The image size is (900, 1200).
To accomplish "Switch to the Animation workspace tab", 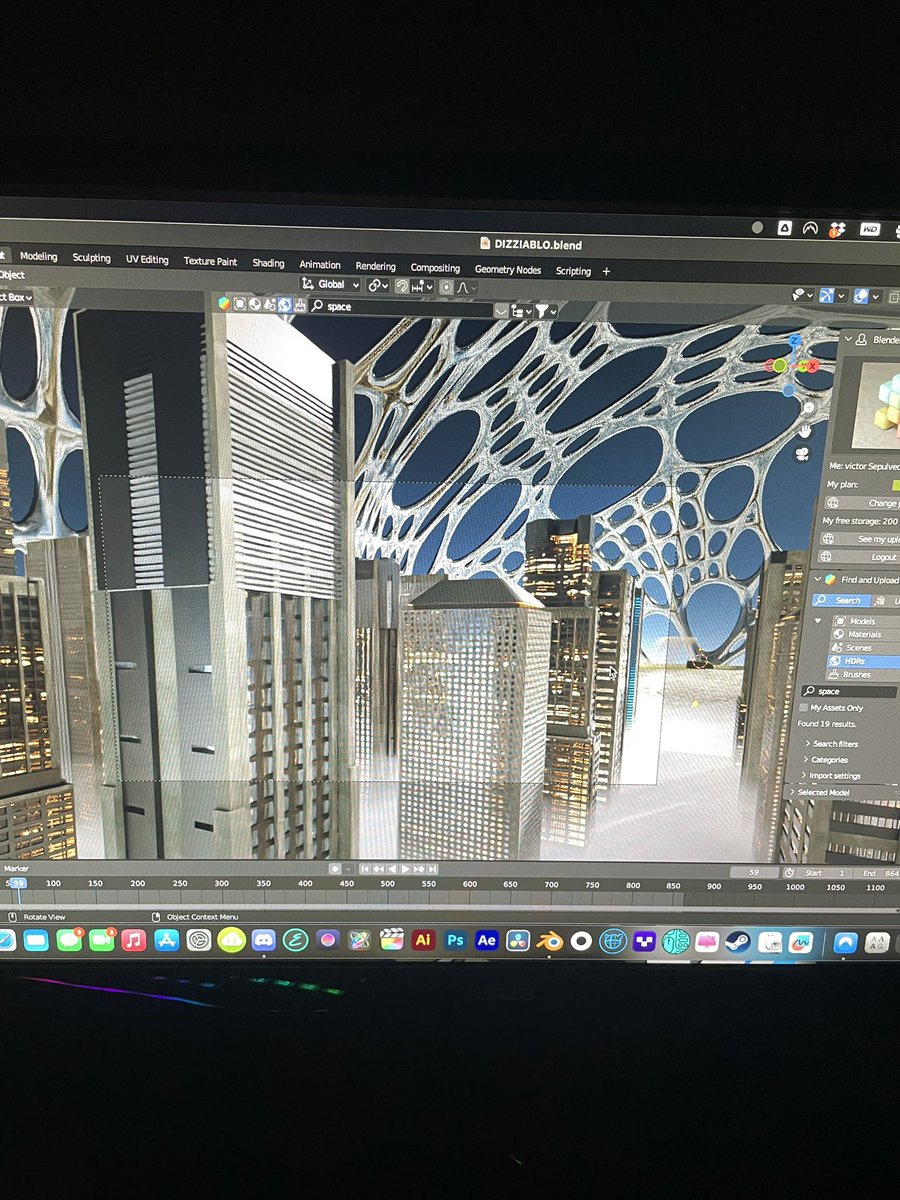I will tap(320, 265).
